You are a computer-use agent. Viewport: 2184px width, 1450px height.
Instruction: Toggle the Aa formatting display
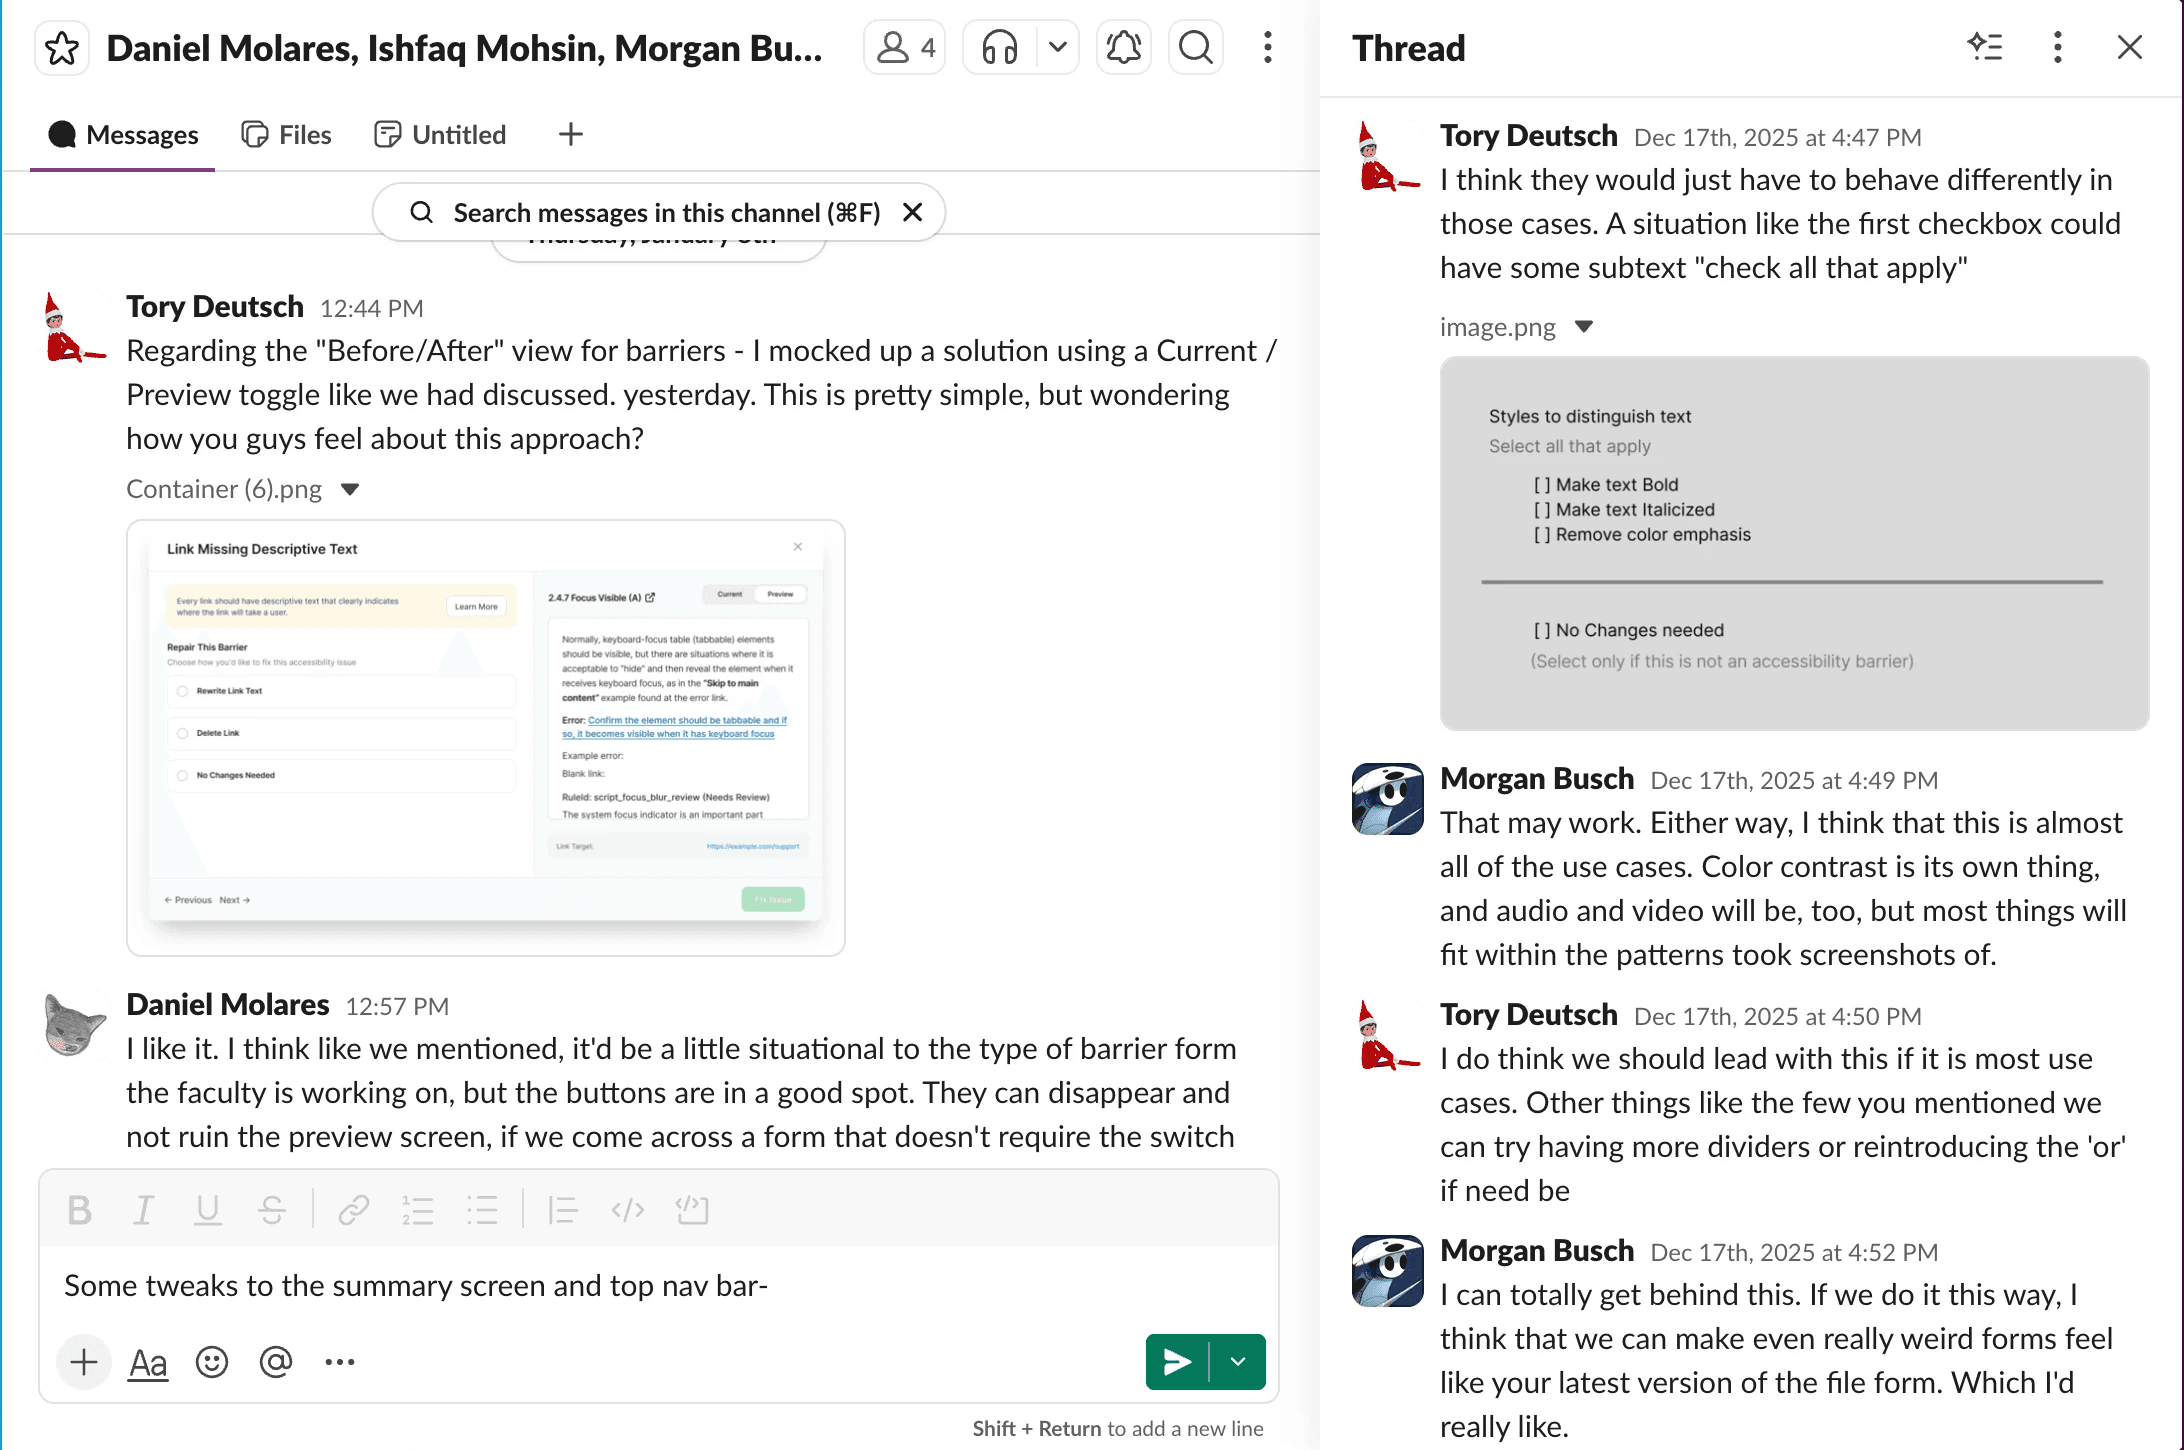[148, 1362]
